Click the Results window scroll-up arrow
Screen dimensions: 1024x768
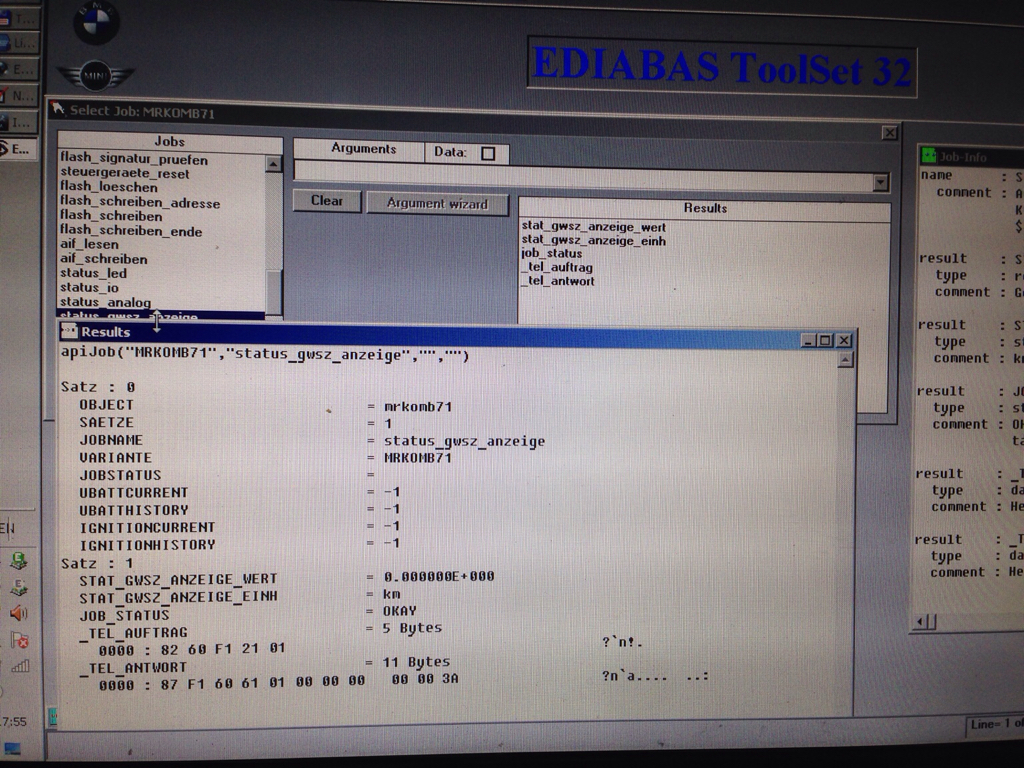845,360
